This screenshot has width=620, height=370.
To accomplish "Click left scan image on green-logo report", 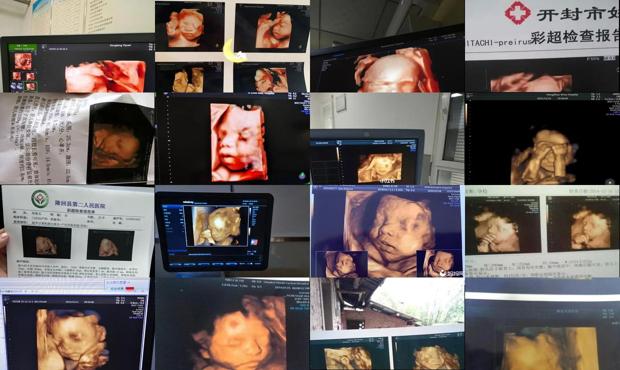I will [x=47, y=242].
